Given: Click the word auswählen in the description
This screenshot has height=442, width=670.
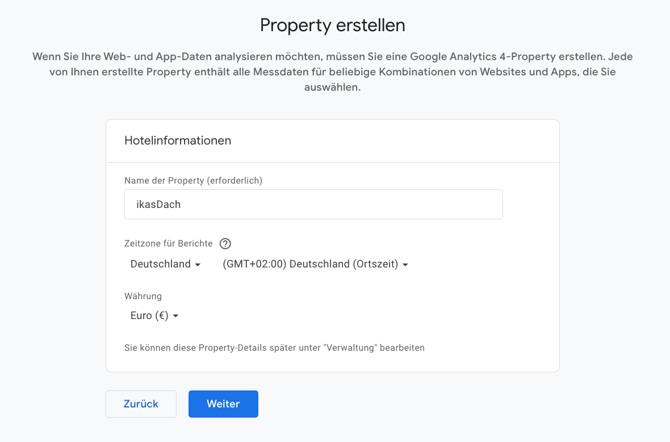Looking at the screenshot, I should click(331, 87).
